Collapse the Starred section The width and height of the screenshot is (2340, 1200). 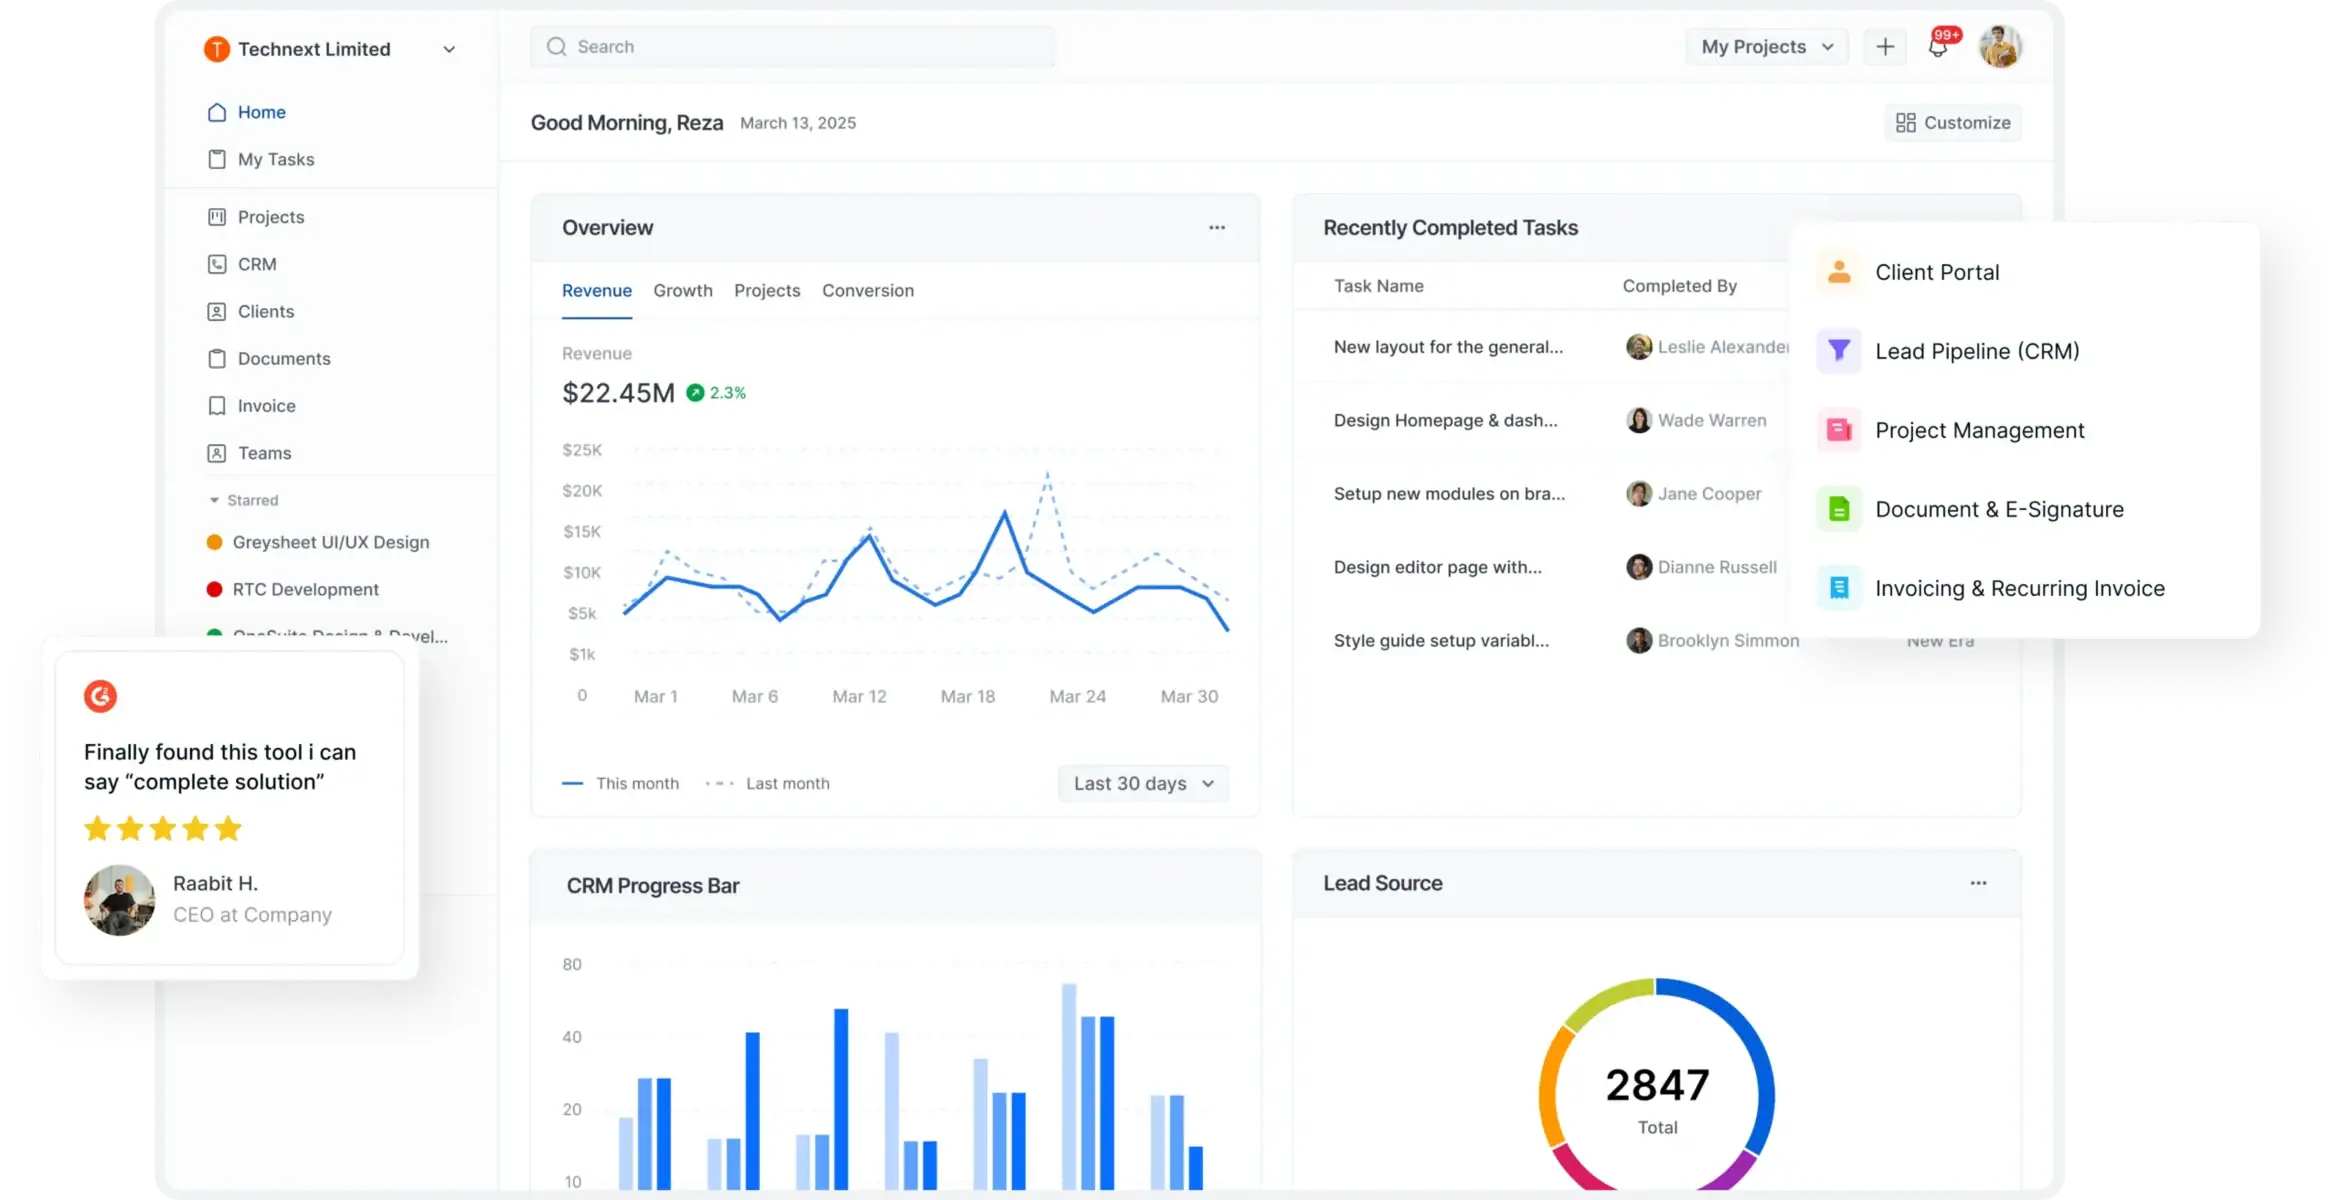tap(214, 500)
